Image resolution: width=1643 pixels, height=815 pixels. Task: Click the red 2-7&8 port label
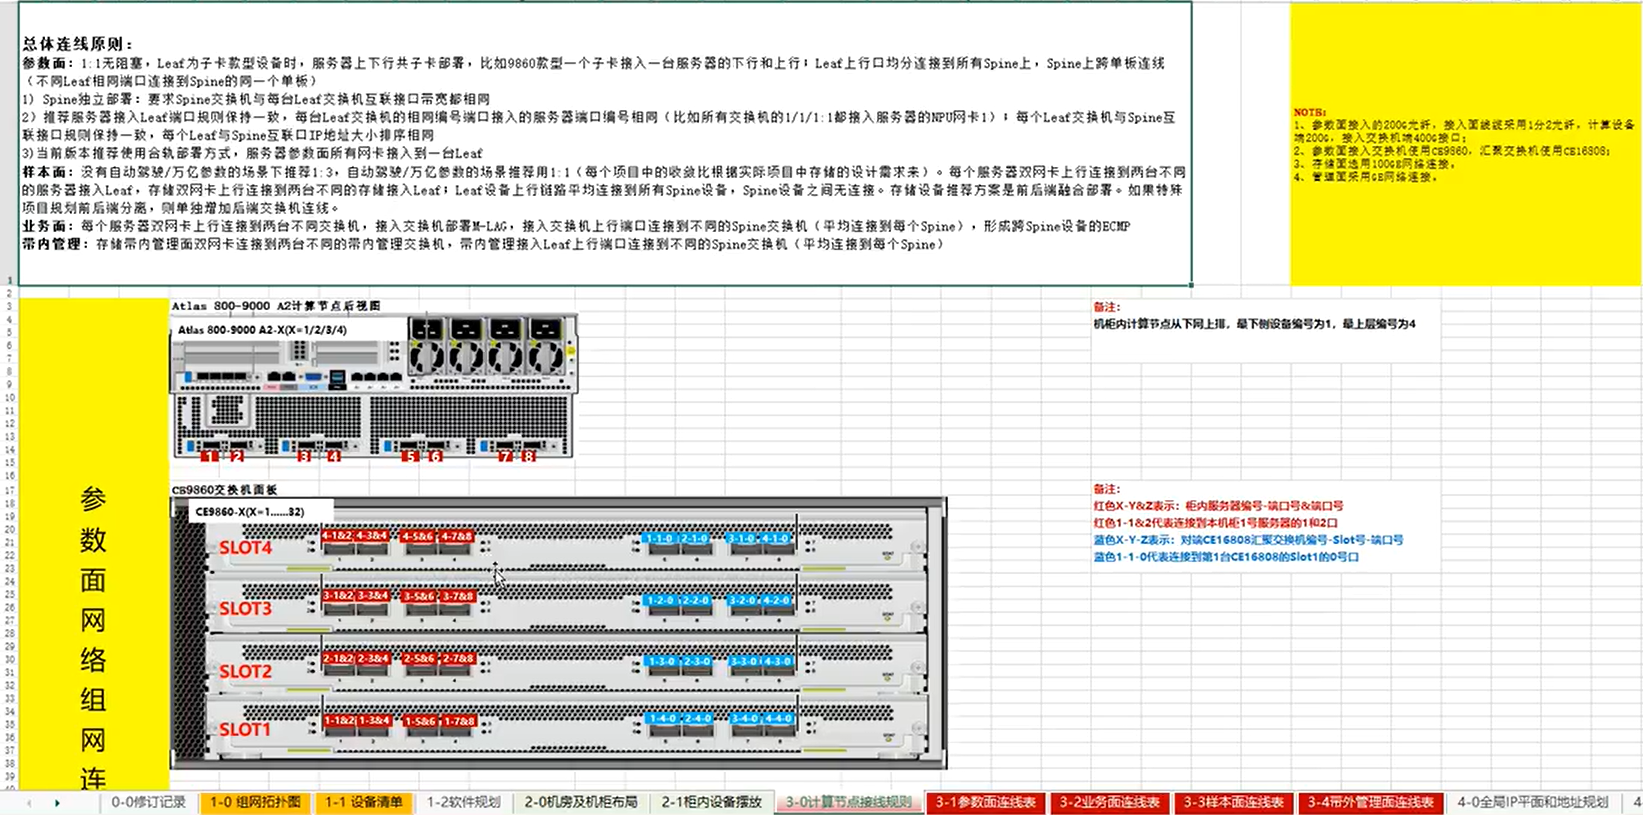point(459,659)
